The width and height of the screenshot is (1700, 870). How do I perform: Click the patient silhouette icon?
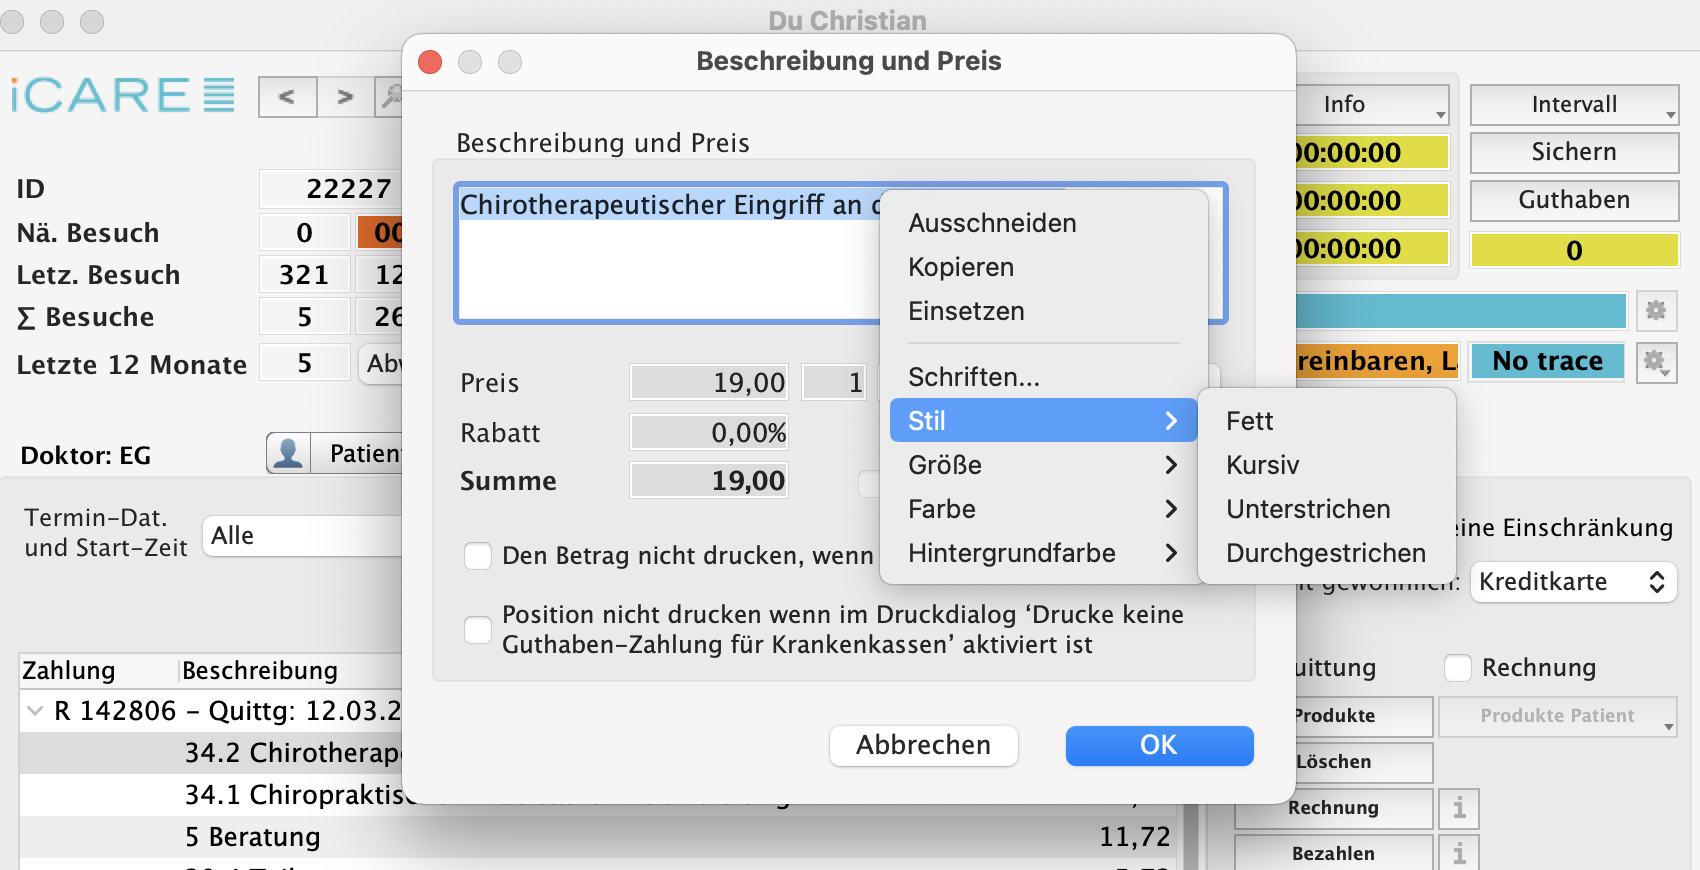[x=289, y=454]
